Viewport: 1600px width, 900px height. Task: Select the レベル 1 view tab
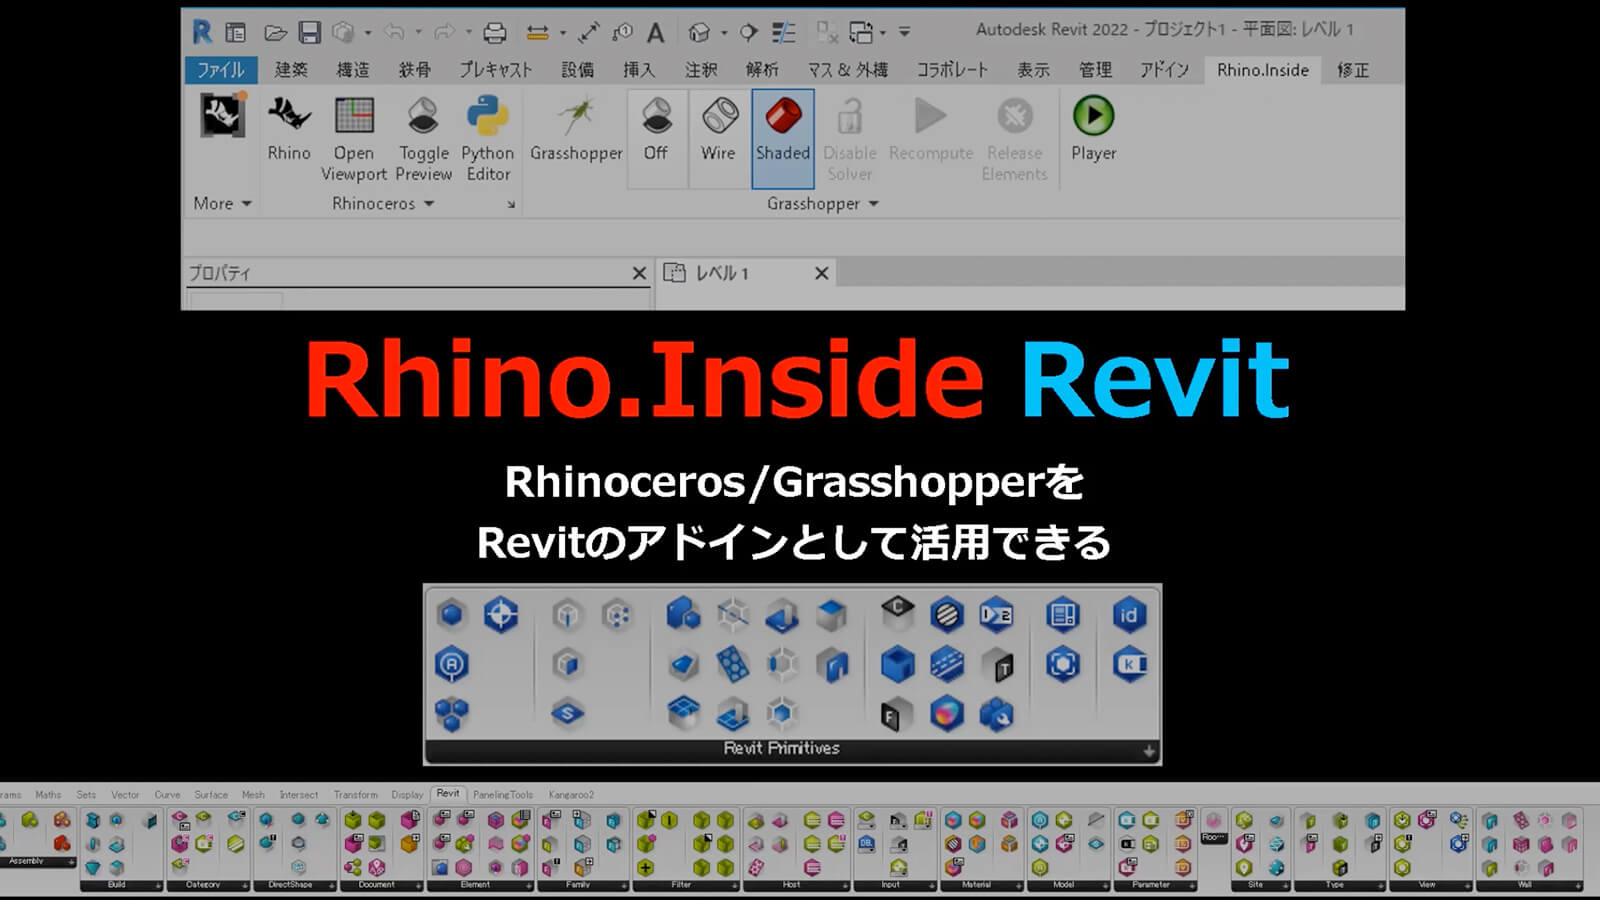tap(746, 273)
